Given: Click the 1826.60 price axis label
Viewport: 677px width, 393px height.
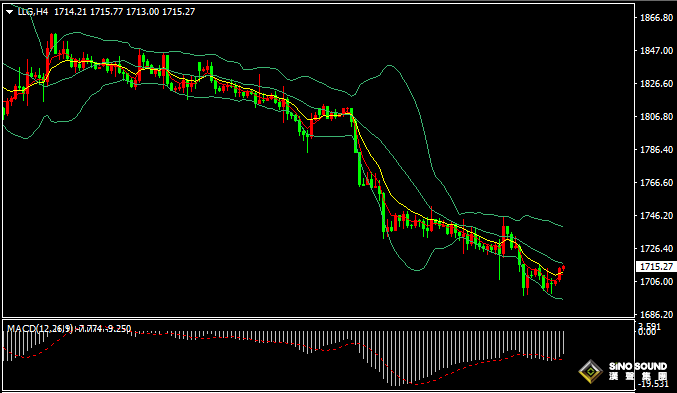Looking at the screenshot, I should (656, 83).
